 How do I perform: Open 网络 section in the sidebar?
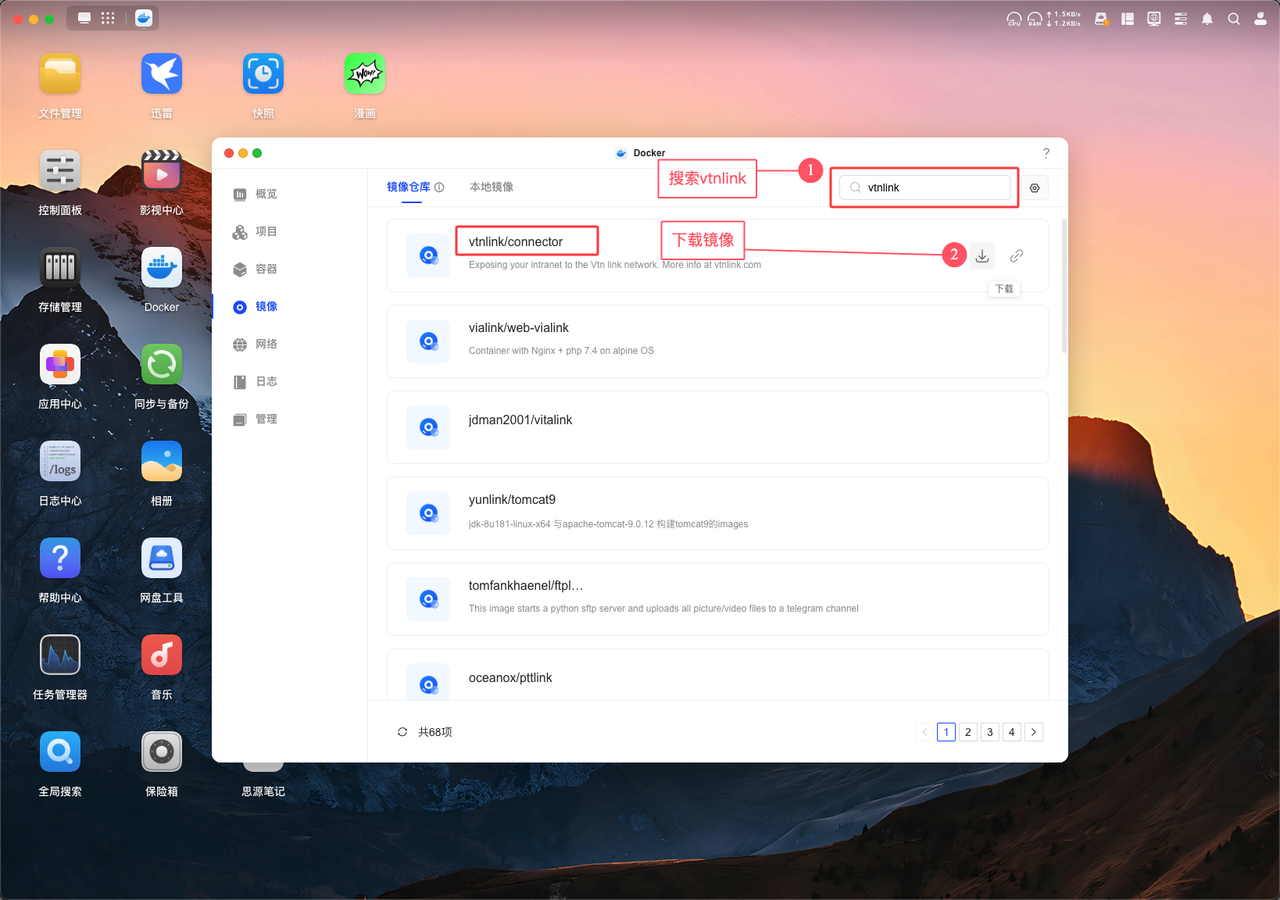(265, 344)
